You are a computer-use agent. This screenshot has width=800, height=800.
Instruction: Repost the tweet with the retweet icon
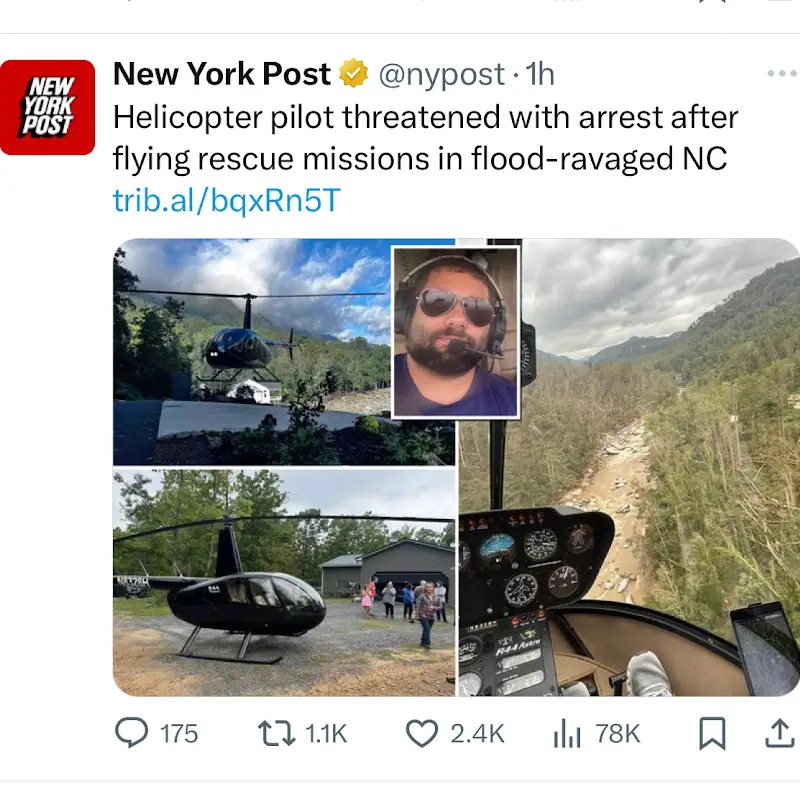[275, 734]
